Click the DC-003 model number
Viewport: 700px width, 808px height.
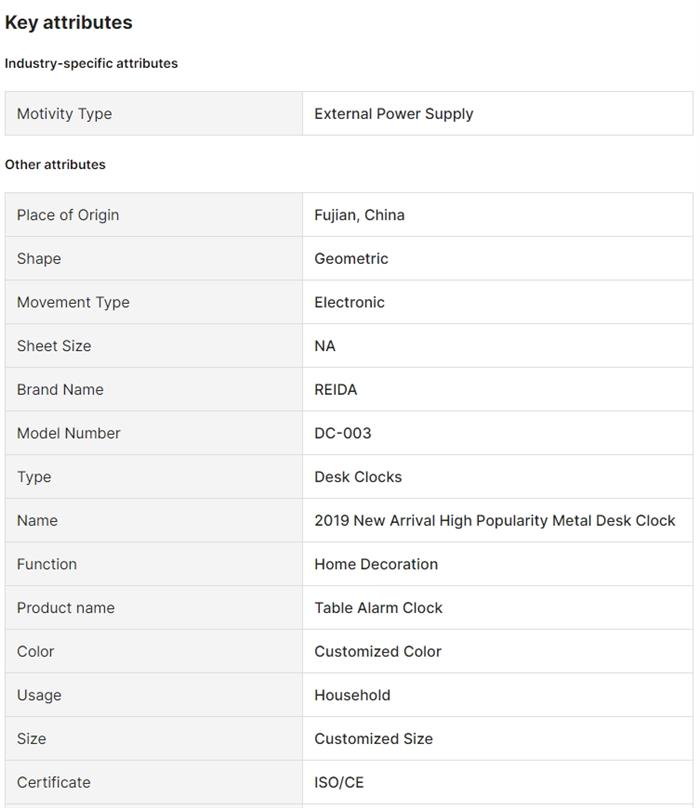(342, 433)
